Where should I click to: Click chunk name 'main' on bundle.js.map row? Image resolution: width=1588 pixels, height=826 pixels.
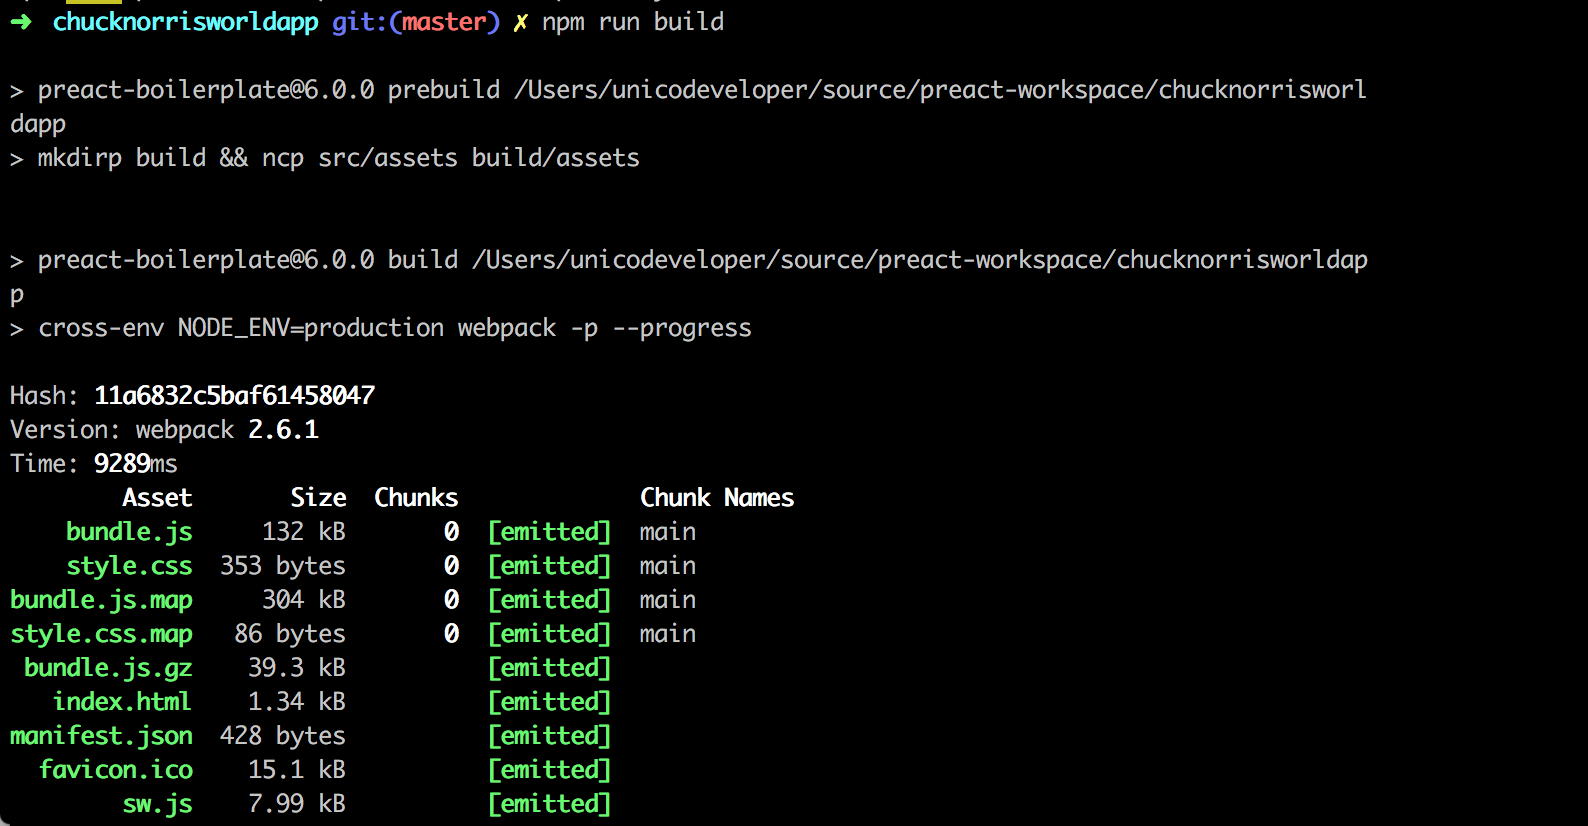(668, 600)
